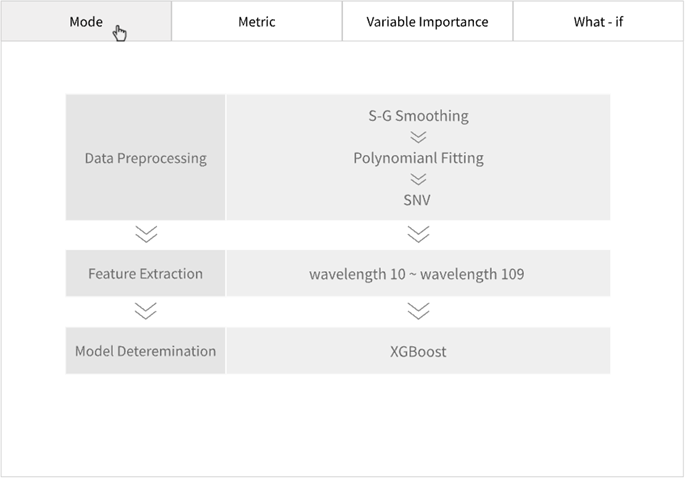686x481 pixels.
Task: Select the What - if tab
Action: (598, 21)
